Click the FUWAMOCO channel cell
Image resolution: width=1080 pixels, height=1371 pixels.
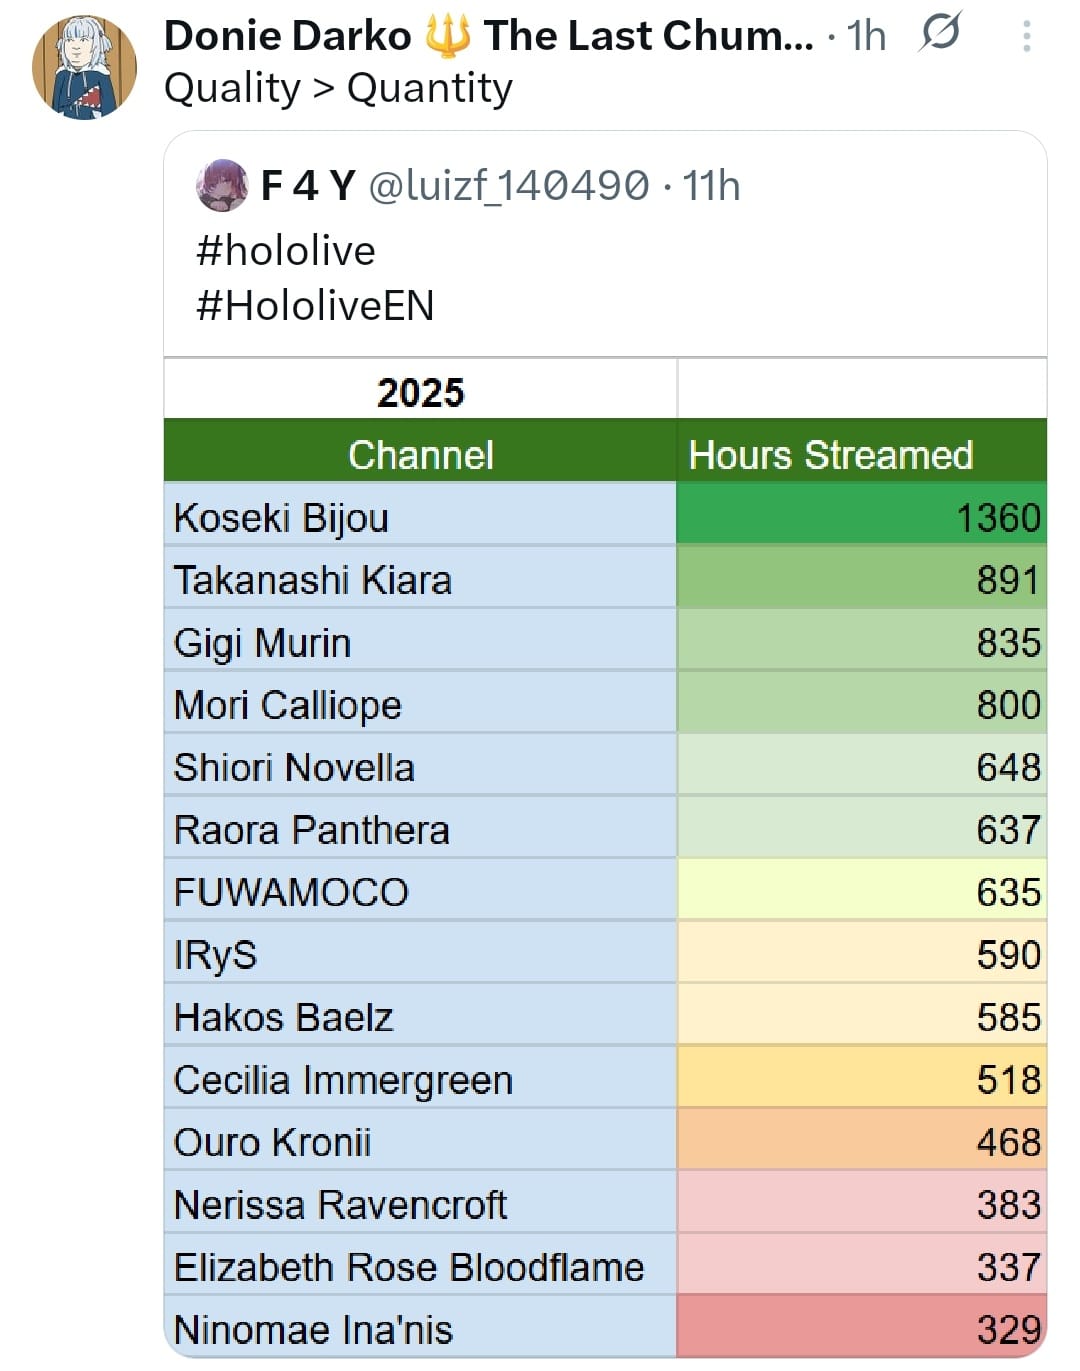click(x=291, y=892)
